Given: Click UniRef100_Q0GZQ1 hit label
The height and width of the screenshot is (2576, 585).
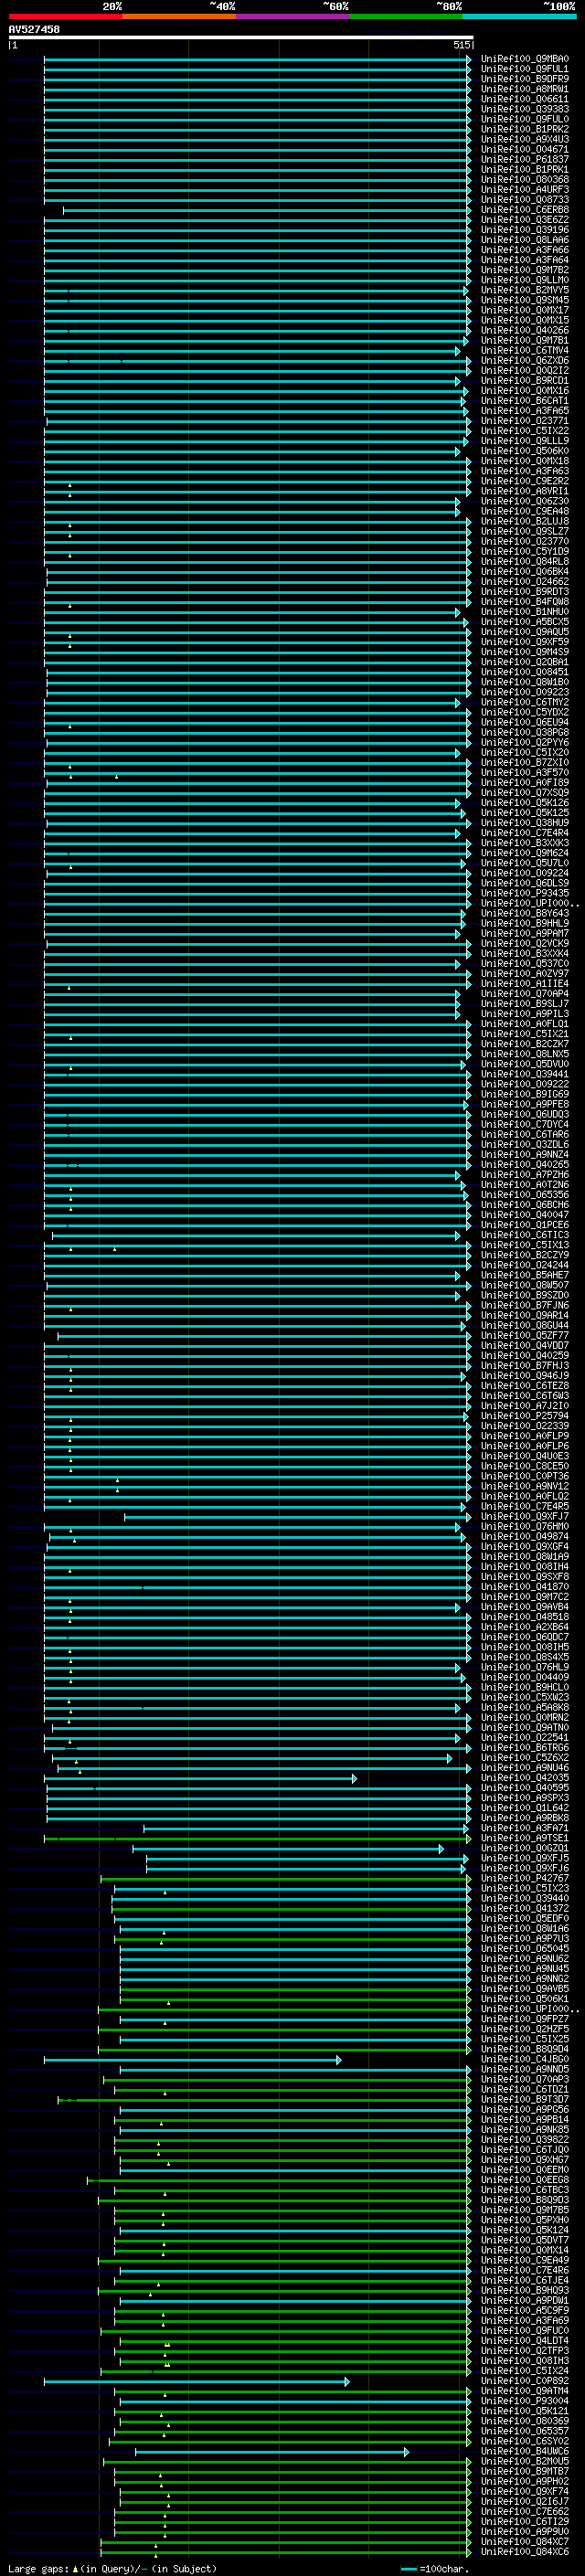Looking at the screenshot, I should (x=525, y=1848).
